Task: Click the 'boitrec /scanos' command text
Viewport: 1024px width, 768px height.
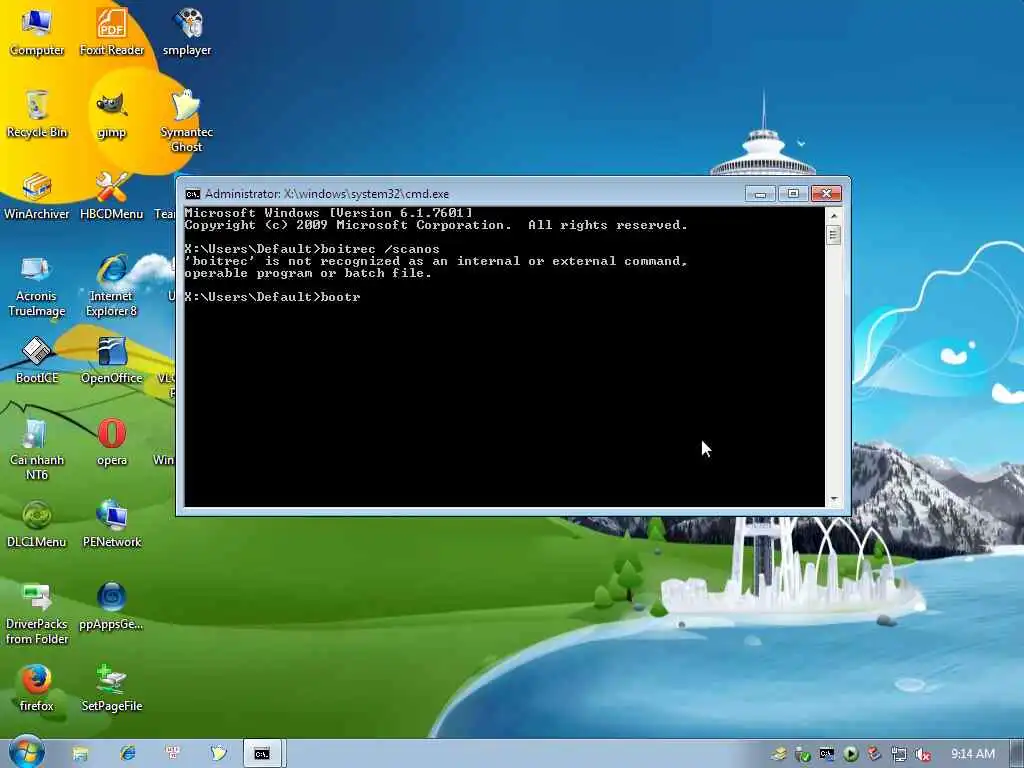Action: (380, 249)
